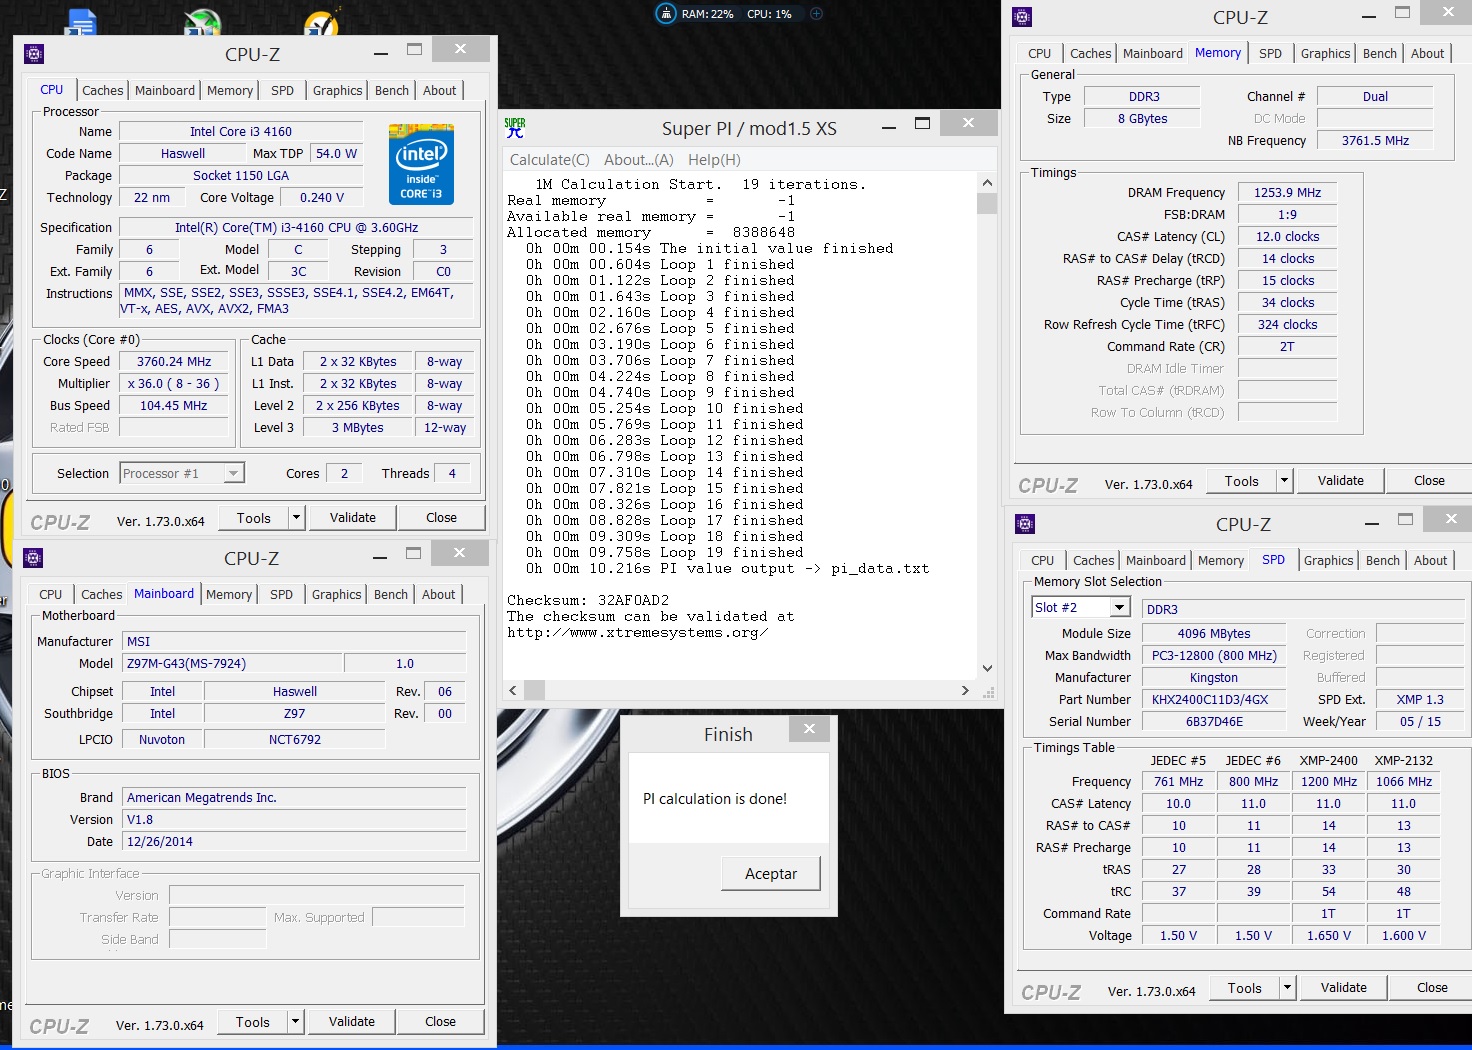
Task: Click Tools button in Memory window
Action: tap(1242, 481)
